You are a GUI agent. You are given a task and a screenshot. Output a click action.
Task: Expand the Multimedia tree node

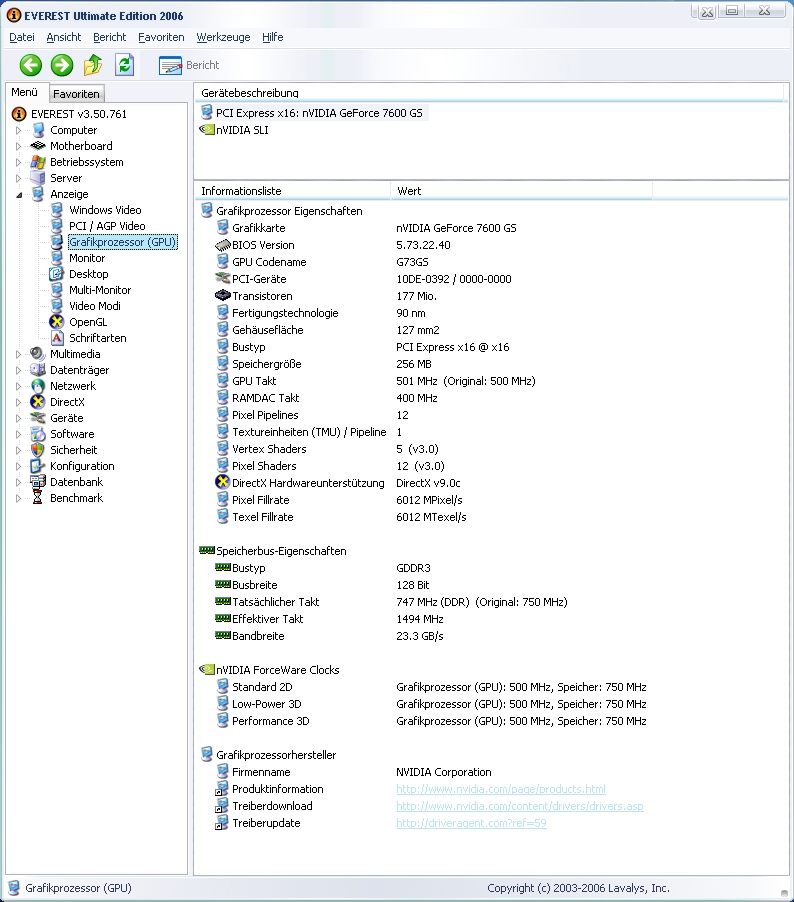pyautogui.click(x=18, y=354)
